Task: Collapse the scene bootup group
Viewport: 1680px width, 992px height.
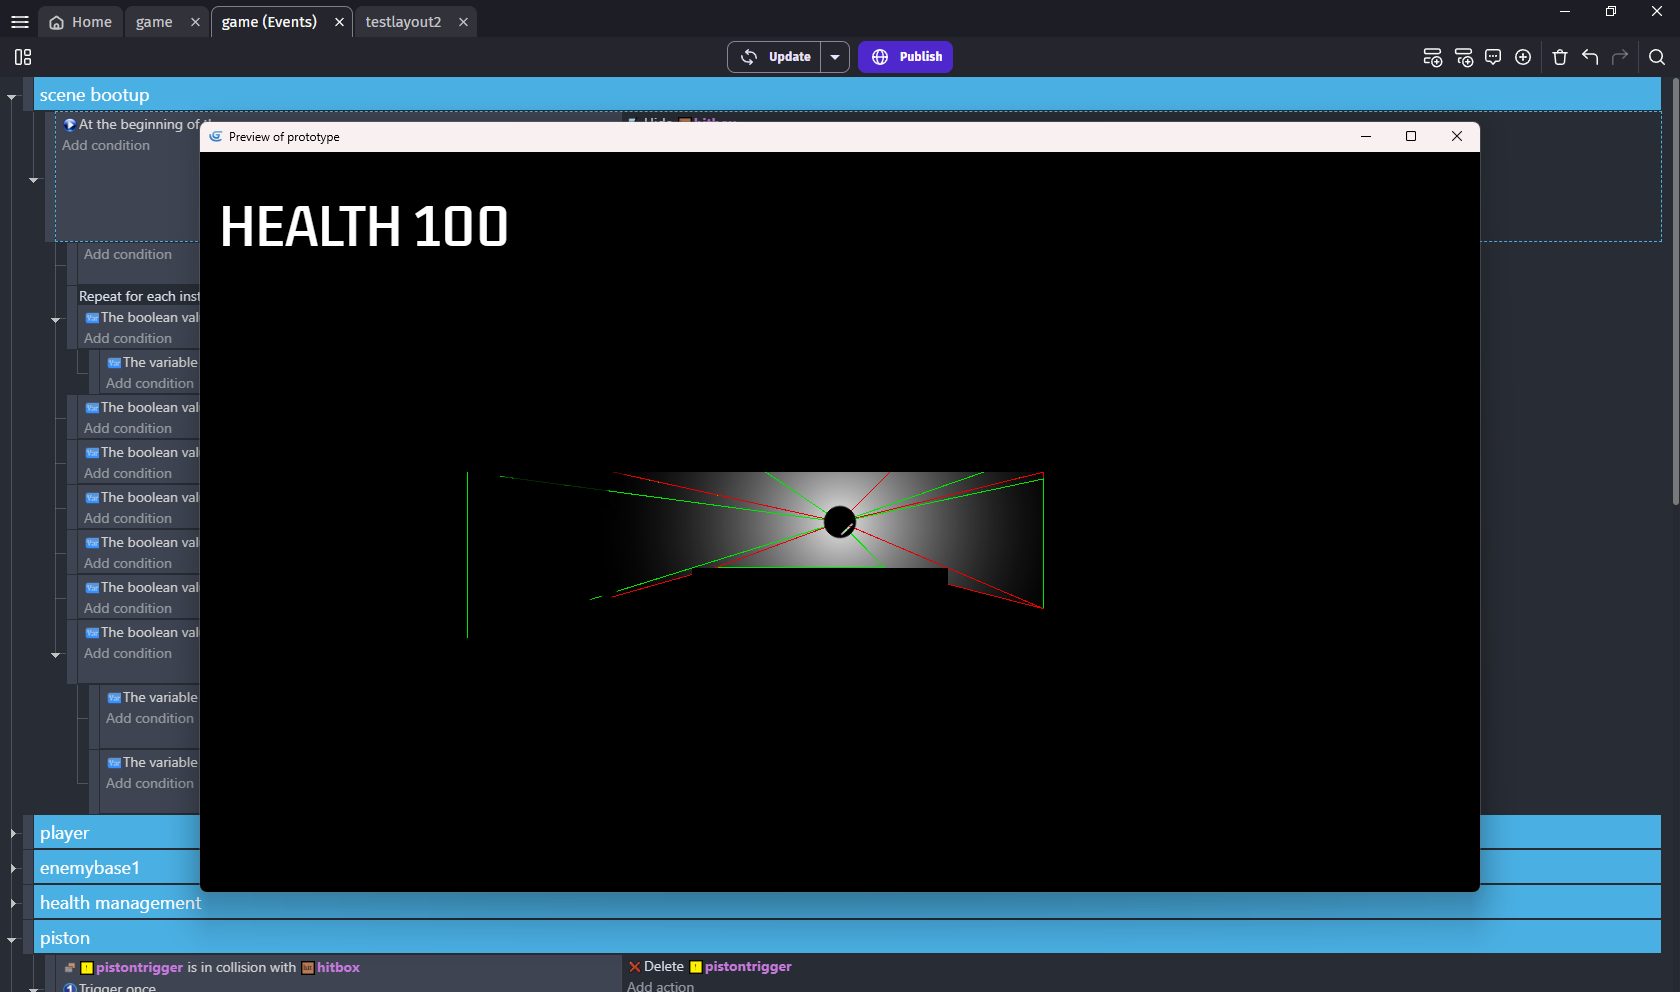Action: pyautogui.click(x=12, y=97)
